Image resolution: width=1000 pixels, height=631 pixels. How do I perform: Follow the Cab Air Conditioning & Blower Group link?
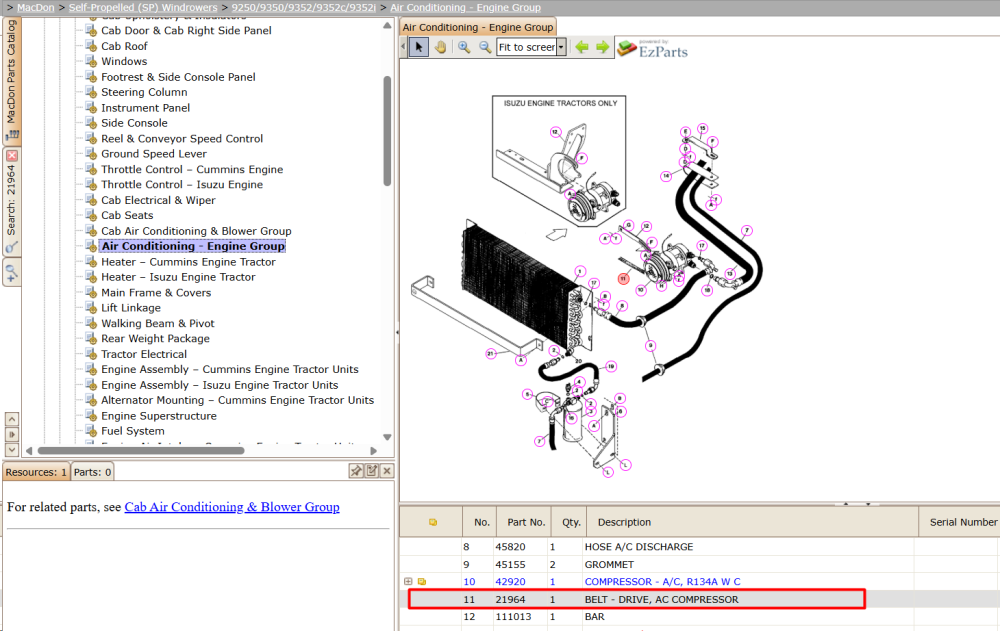tap(232, 507)
